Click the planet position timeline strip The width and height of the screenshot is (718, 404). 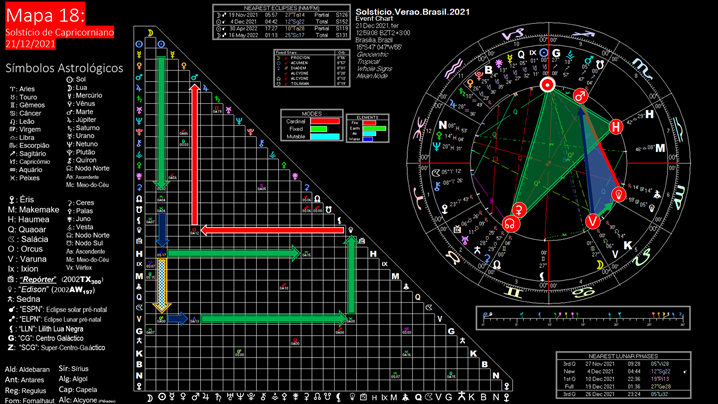point(583,318)
